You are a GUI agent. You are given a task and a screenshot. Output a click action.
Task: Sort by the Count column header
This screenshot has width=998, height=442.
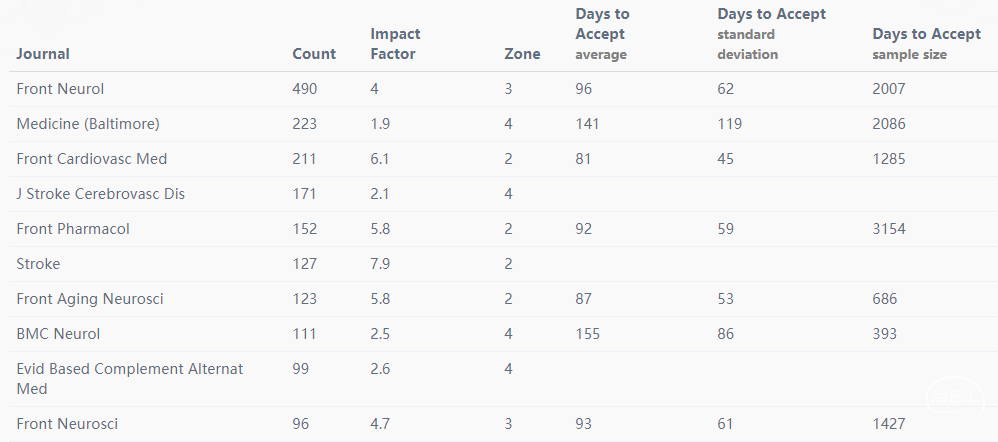314,54
